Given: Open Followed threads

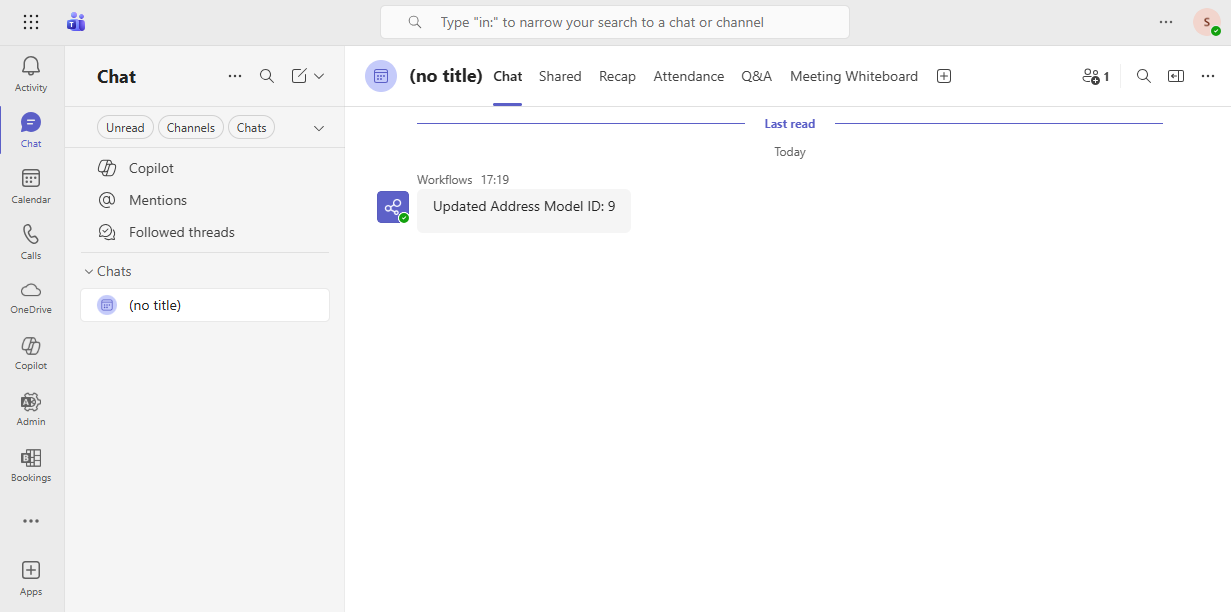Looking at the screenshot, I should pos(181,232).
